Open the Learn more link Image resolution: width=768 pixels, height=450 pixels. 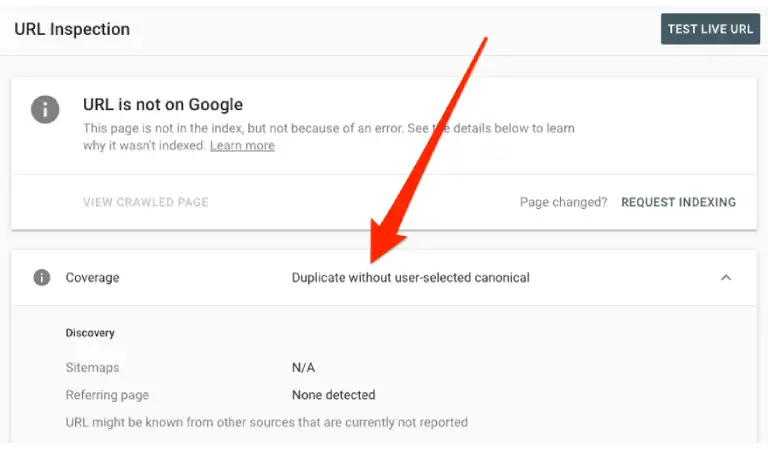(242, 145)
